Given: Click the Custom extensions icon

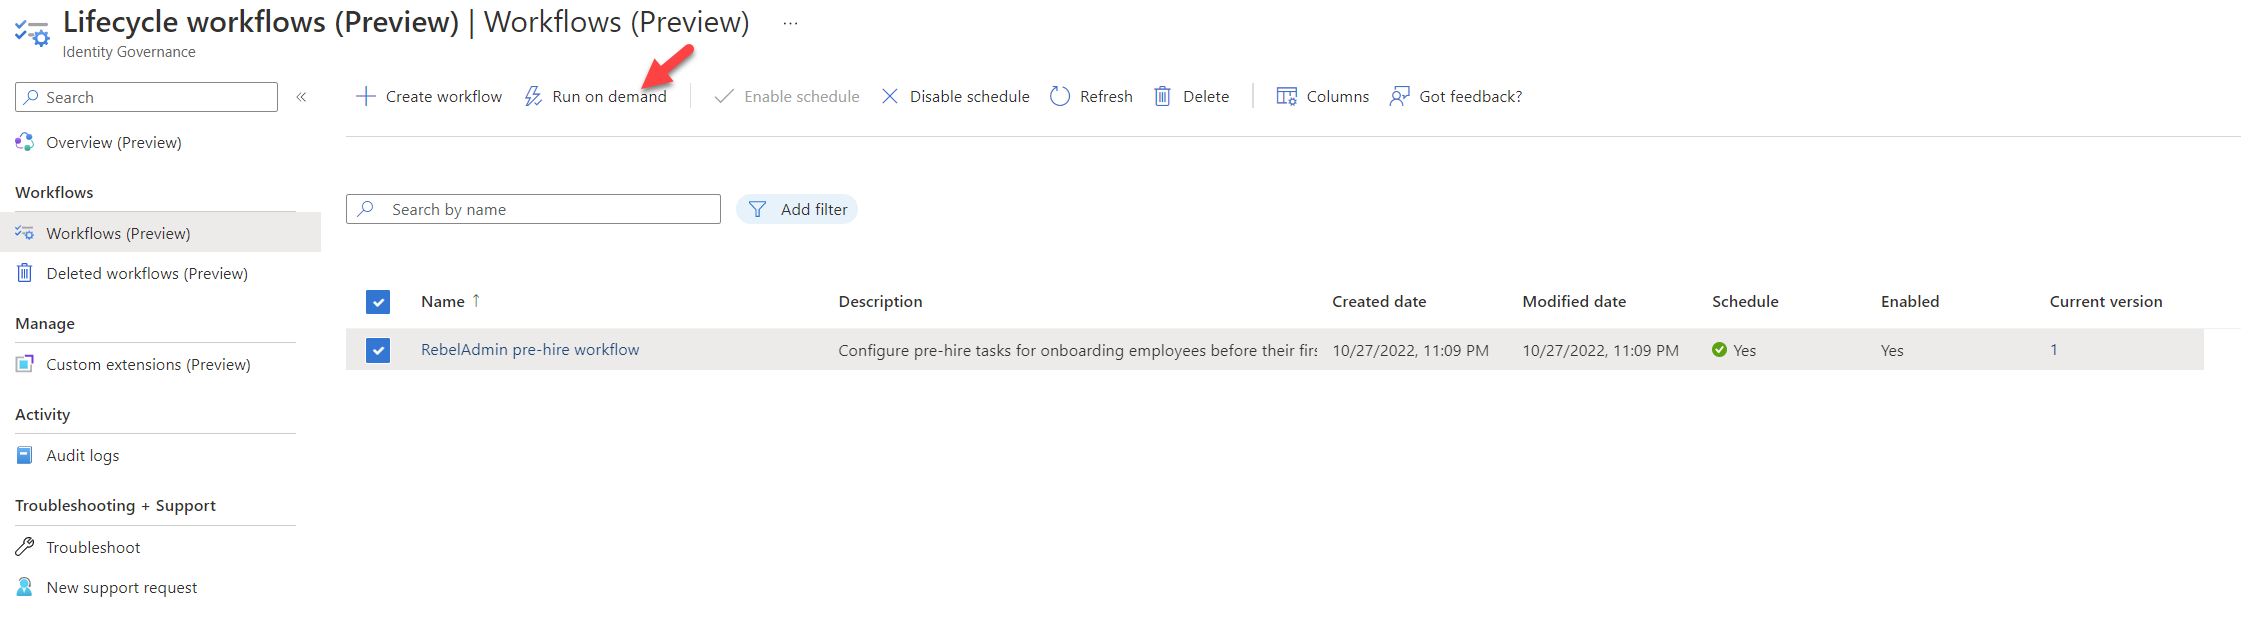Looking at the screenshot, I should pyautogui.click(x=25, y=364).
